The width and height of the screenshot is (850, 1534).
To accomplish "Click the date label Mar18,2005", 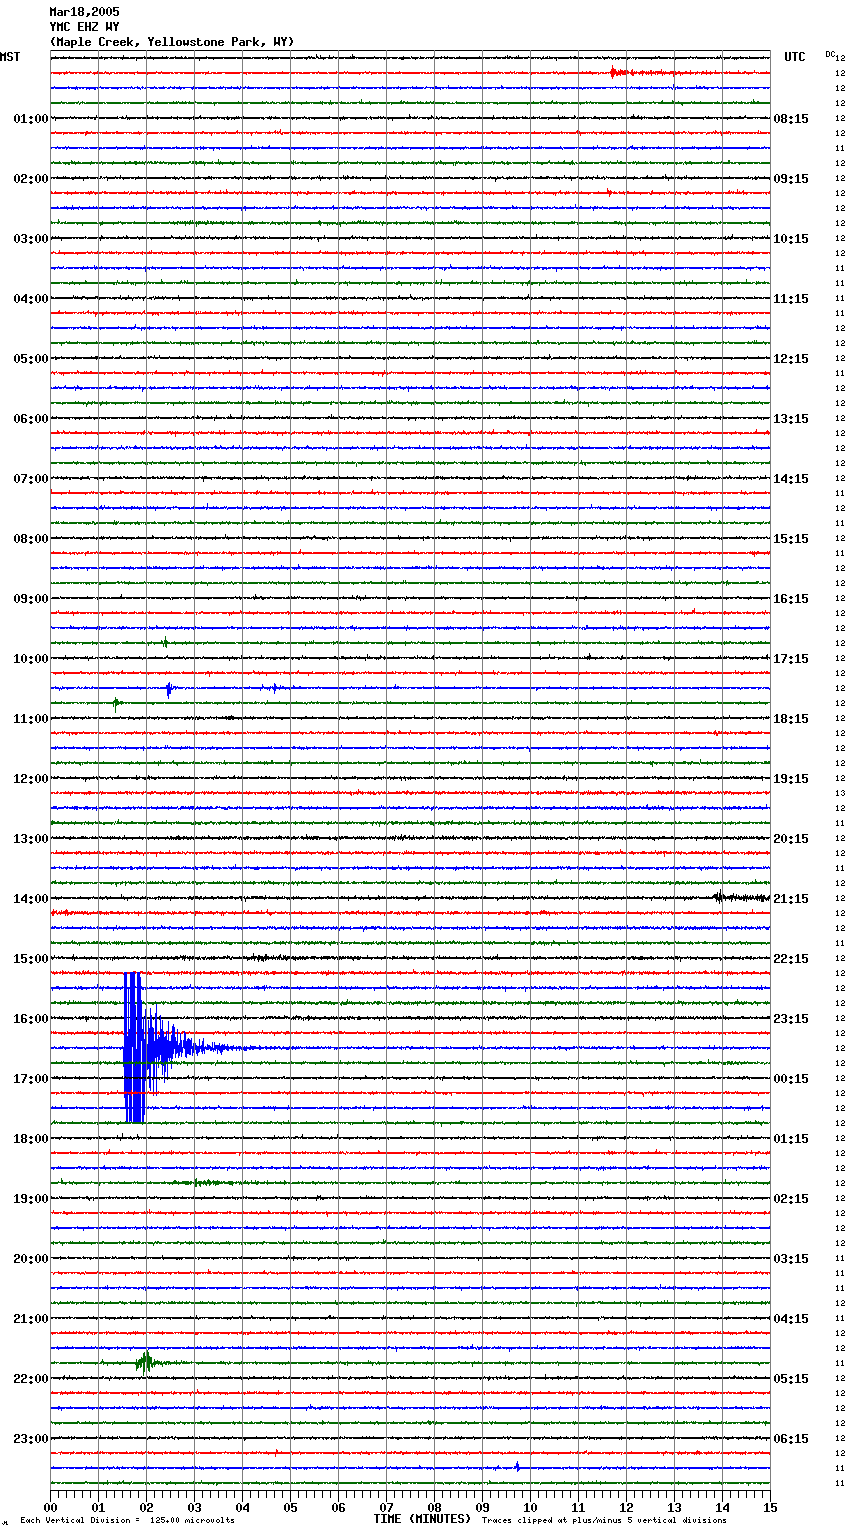I will point(84,12).
